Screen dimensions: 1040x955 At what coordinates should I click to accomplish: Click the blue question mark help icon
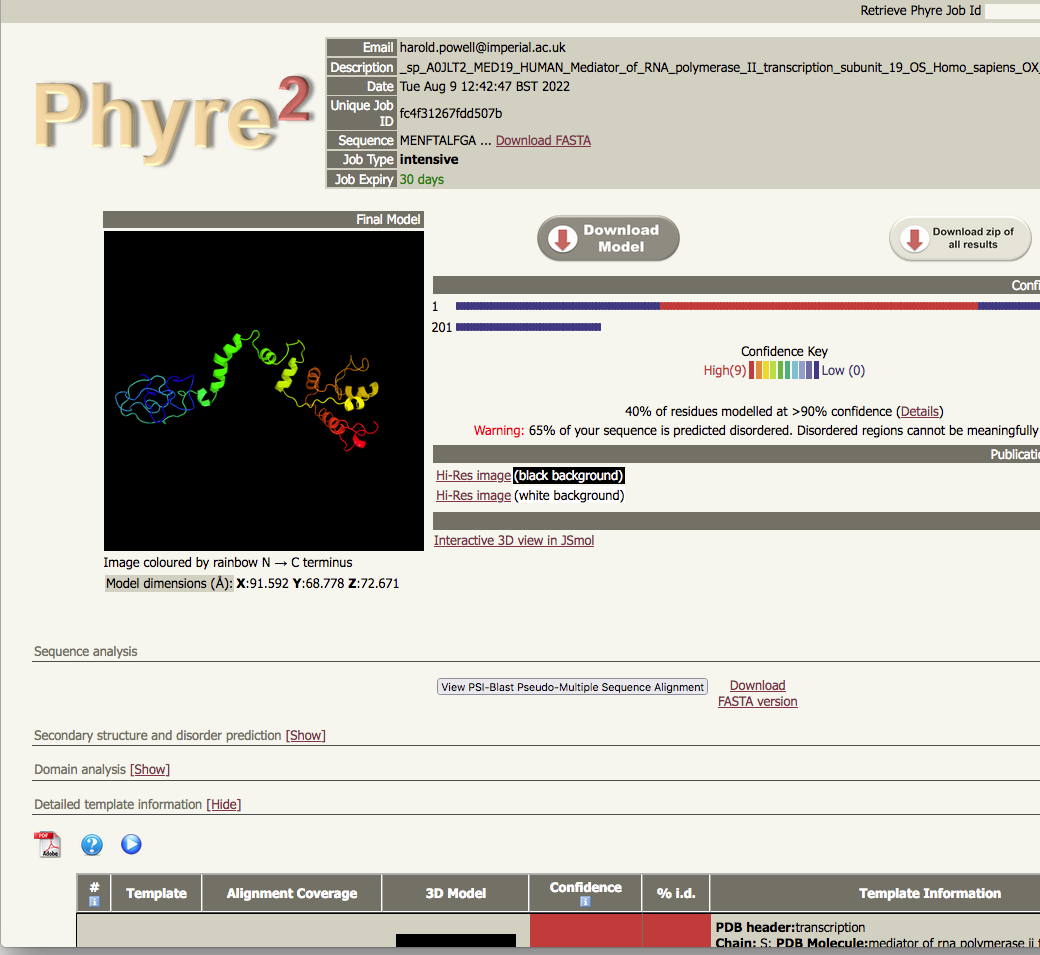[x=92, y=845]
